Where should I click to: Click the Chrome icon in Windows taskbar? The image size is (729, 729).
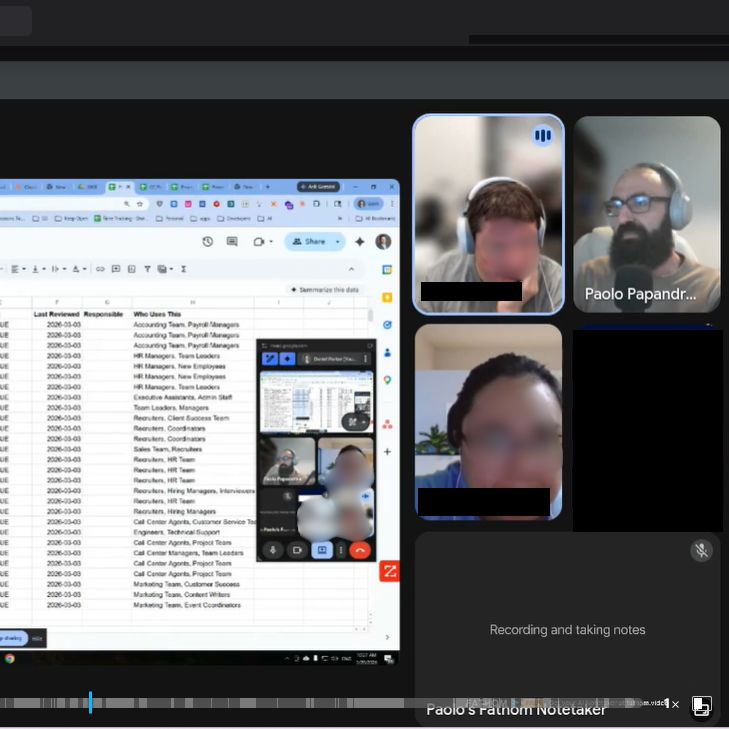(9, 658)
